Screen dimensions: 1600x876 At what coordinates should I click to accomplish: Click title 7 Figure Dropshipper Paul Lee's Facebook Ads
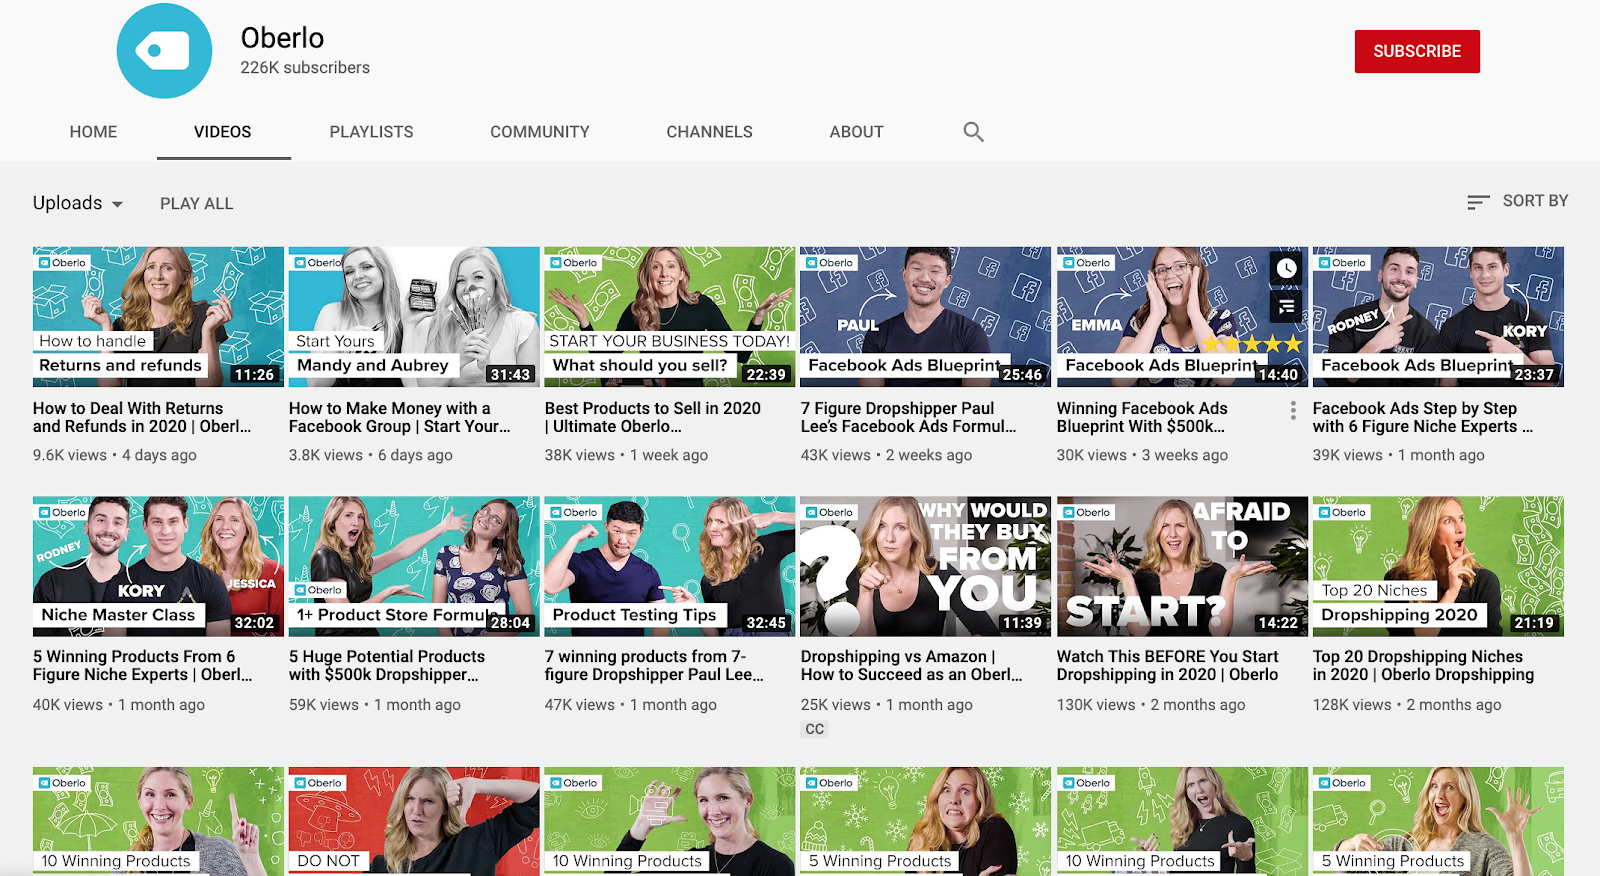(x=909, y=417)
